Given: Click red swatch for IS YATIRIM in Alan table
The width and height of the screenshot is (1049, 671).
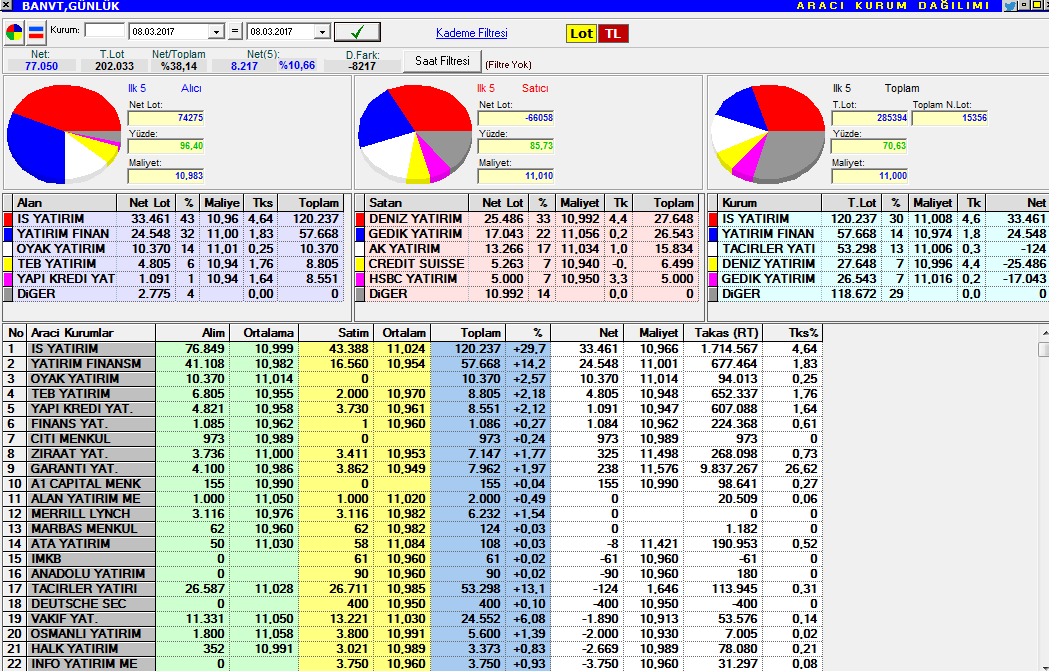Looking at the screenshot, I should click(x=8, y=219).
